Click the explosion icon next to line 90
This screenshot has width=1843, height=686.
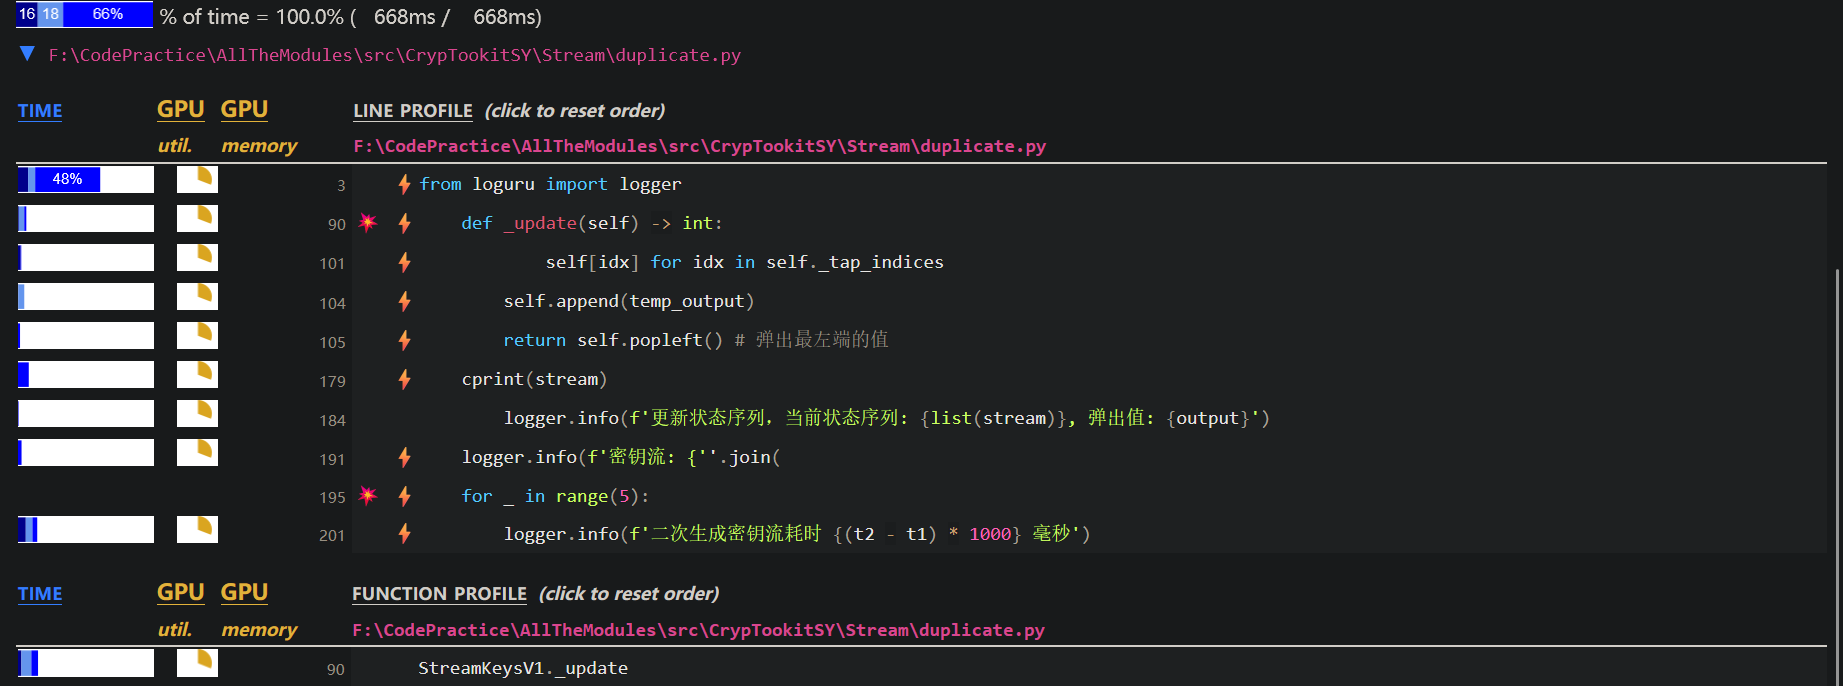368,223
